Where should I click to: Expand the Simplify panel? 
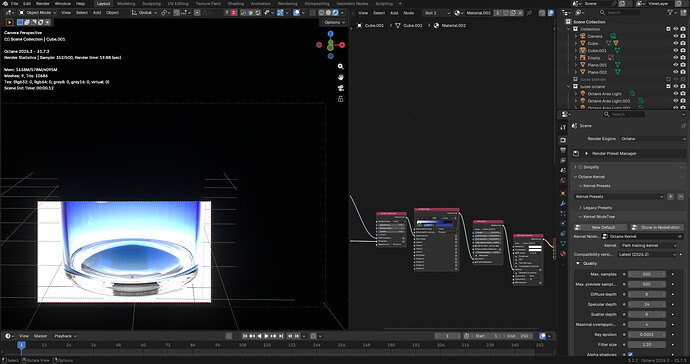tap(576, 167)
